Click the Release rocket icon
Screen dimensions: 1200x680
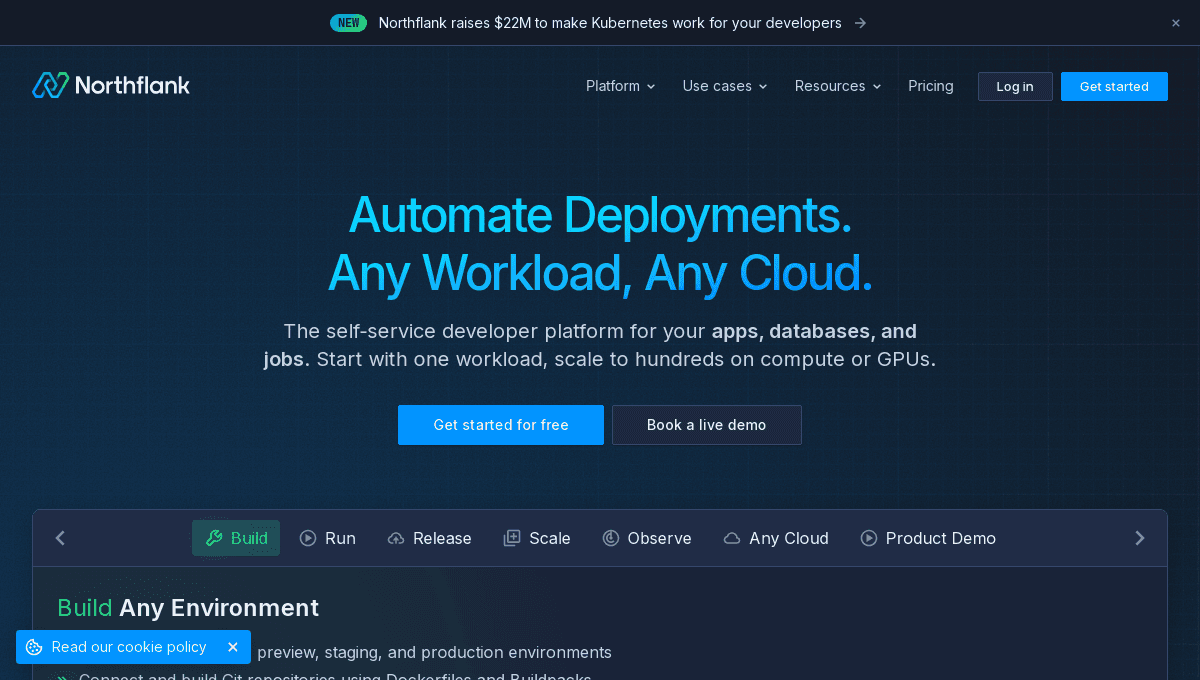point(394,538)
